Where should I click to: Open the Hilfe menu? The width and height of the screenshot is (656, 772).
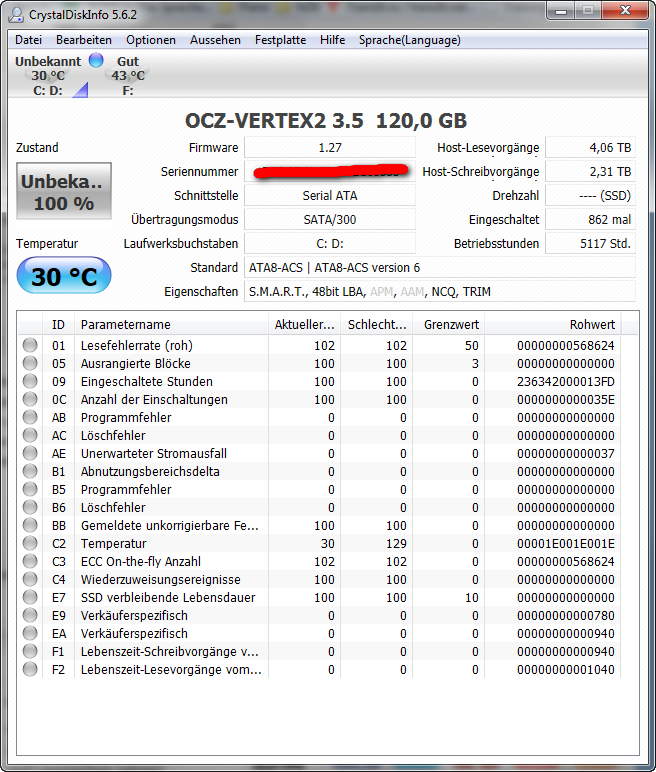point(332,40)
